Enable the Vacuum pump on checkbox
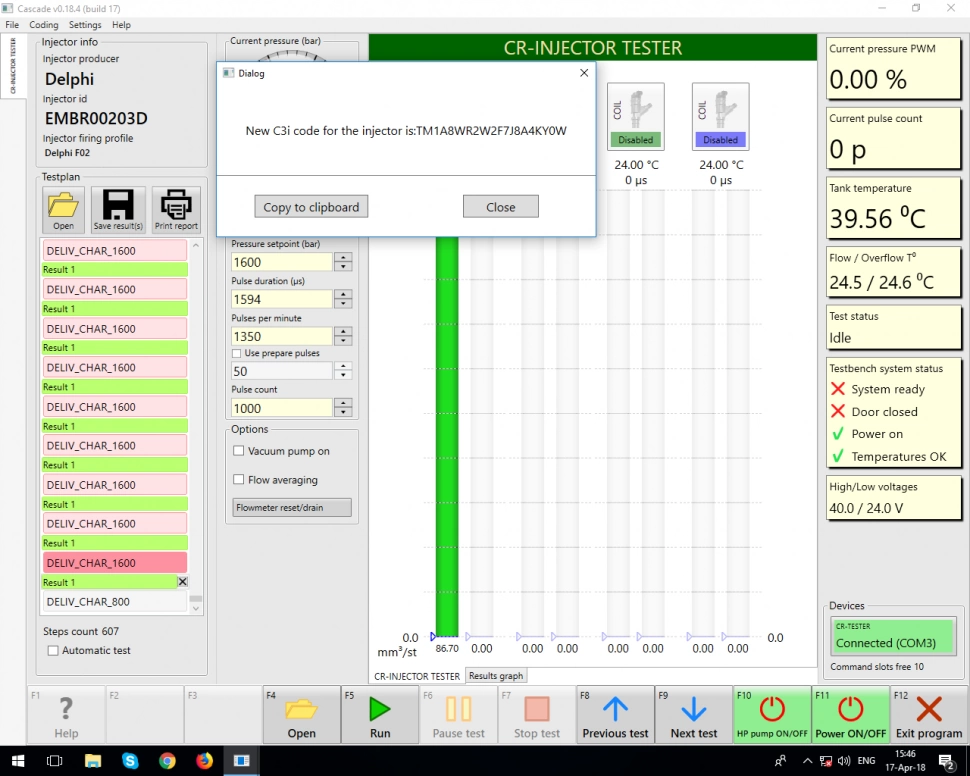The image size is (970, 776). click(238, 451)
